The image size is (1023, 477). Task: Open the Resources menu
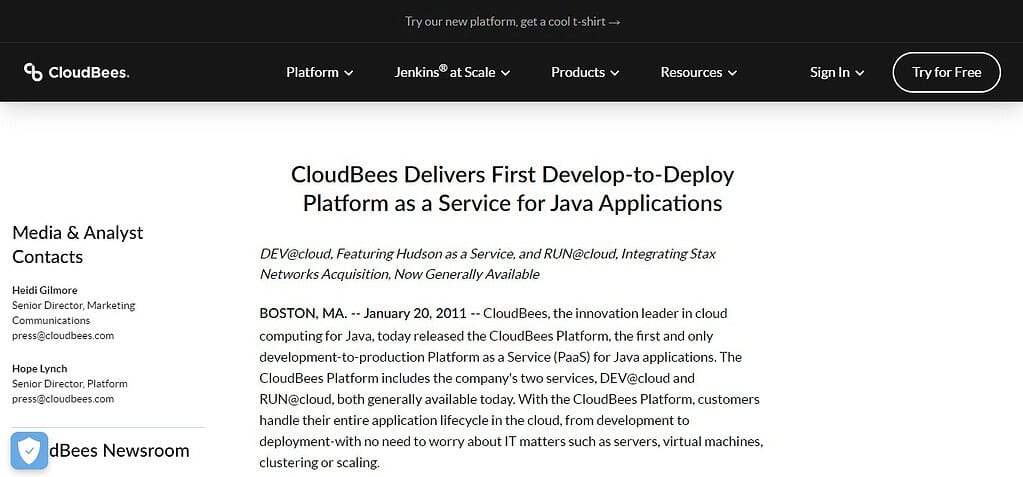coord(698,72)
